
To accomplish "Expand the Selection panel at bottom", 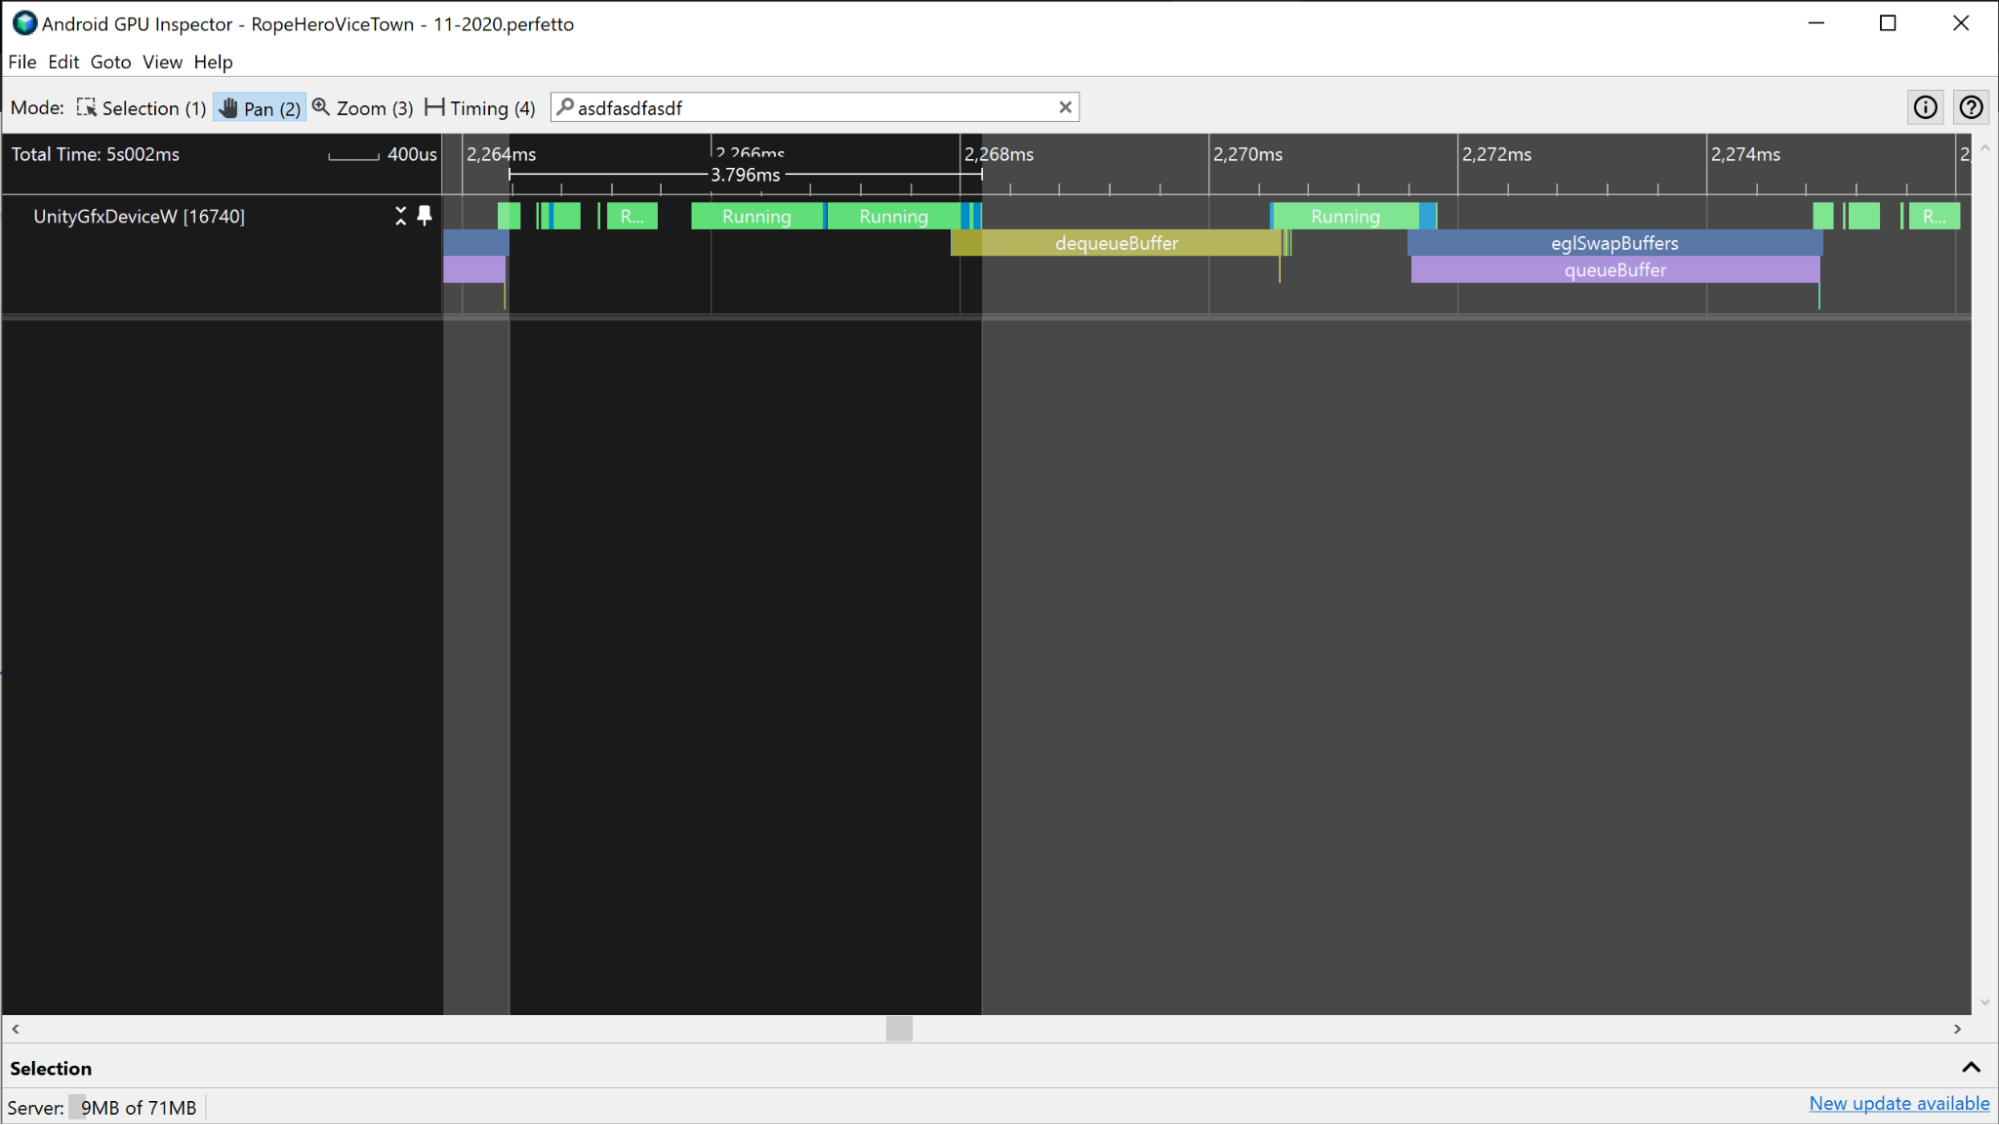I will pos(1972,1066).
